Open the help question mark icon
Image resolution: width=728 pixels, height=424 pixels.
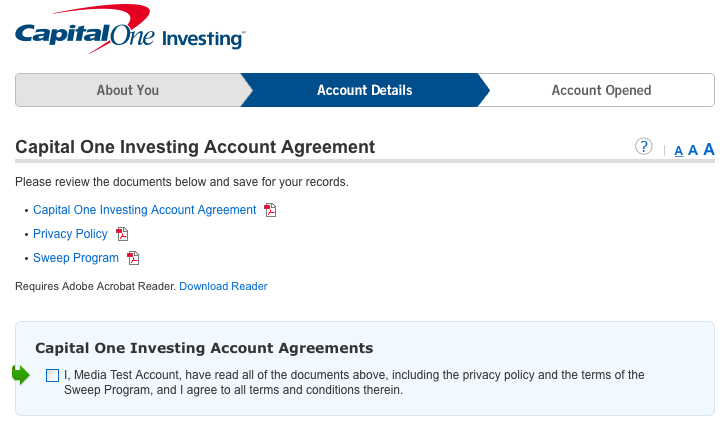(x=644, y=147)
